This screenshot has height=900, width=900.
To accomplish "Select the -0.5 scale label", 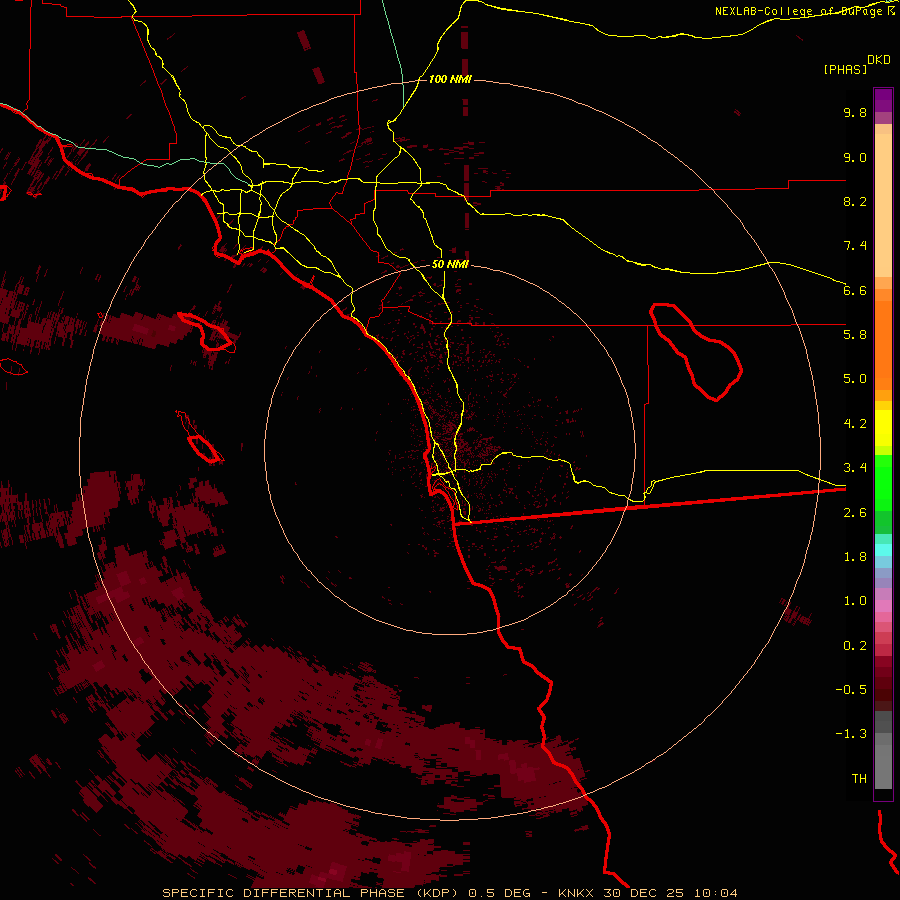I will (x=851, y=690).
